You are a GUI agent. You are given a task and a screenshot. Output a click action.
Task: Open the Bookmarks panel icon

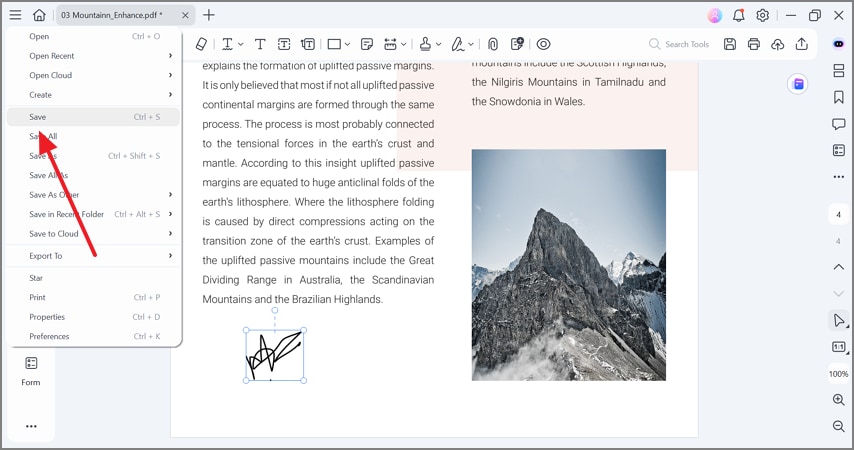point(839,97)
